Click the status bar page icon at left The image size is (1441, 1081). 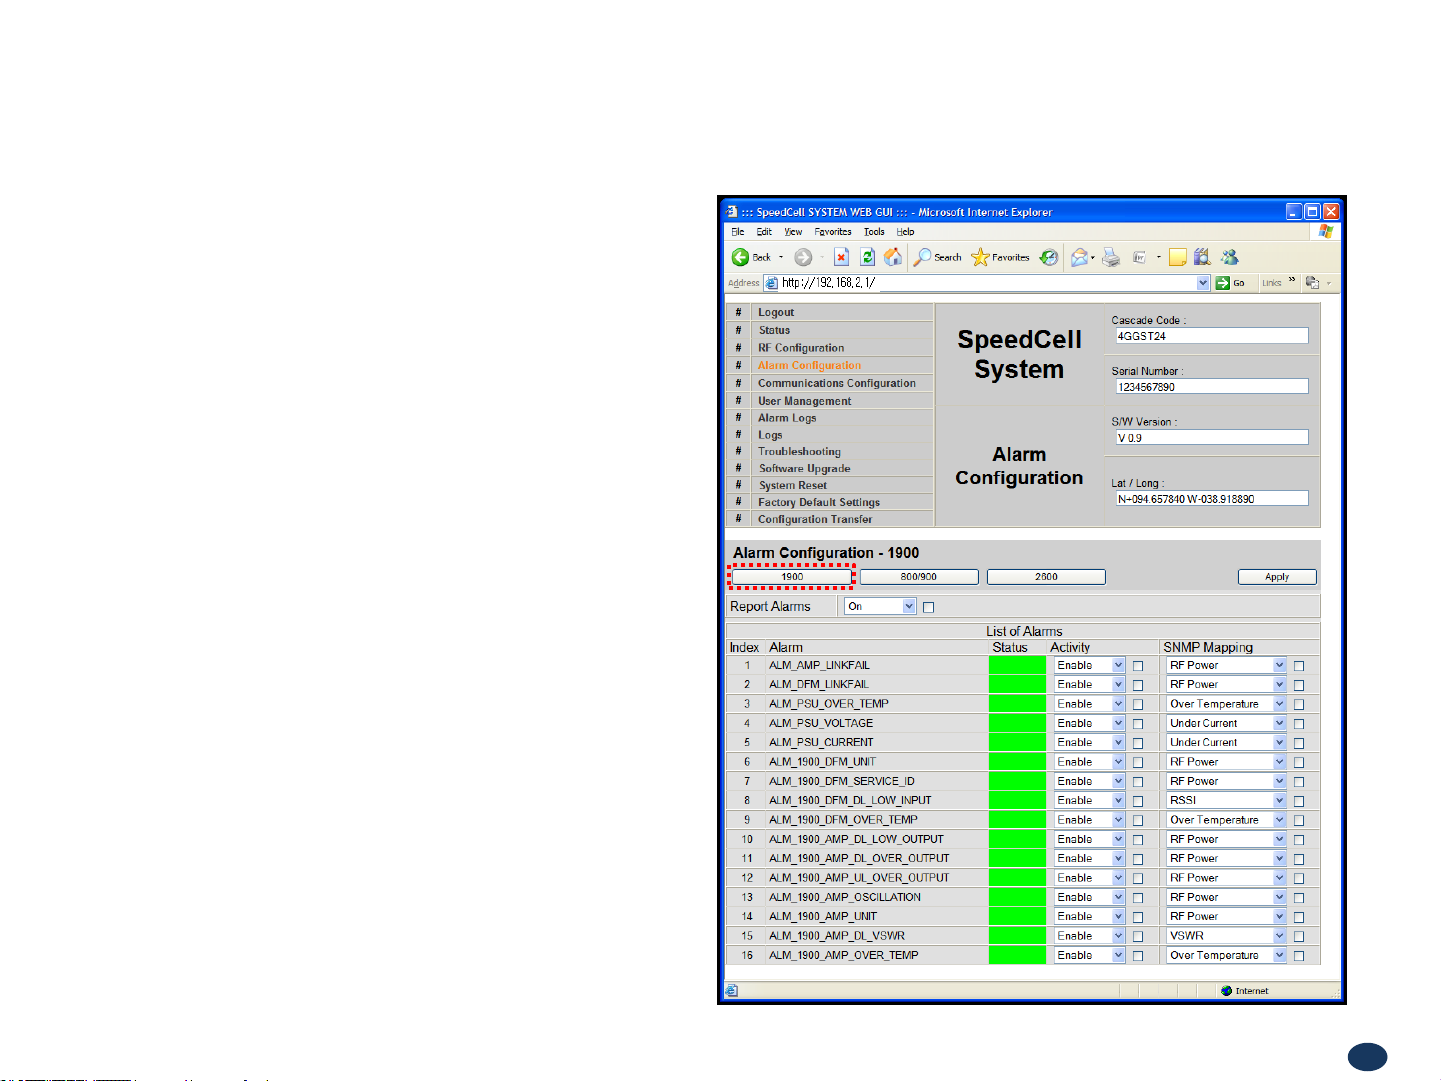point(732,991)
